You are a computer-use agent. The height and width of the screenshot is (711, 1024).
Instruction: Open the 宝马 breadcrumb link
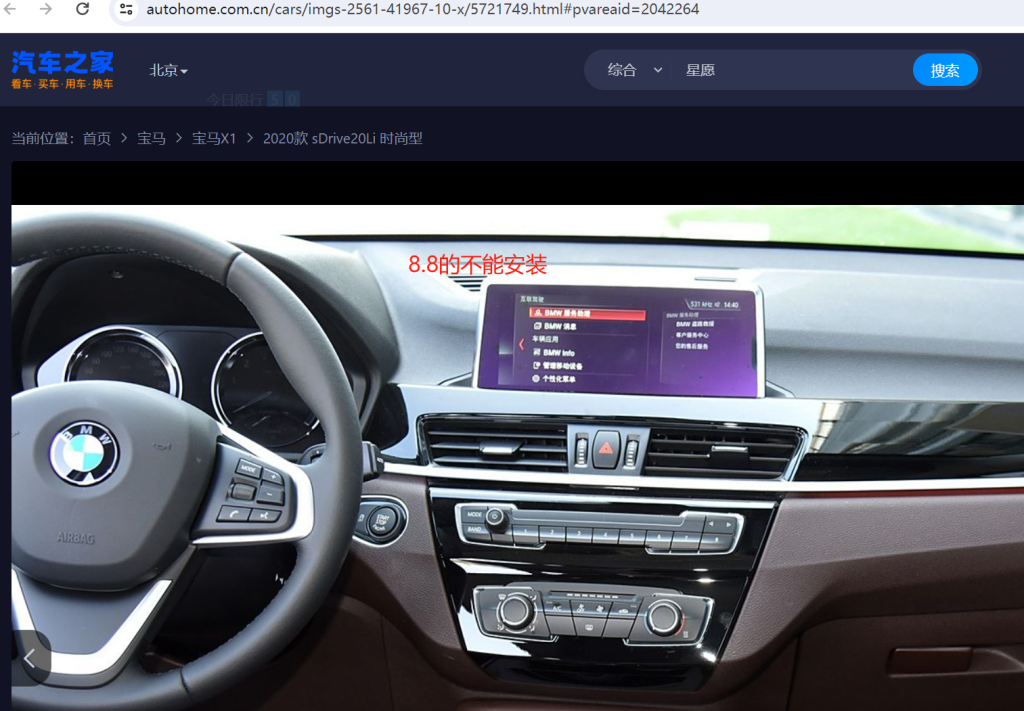[151, 138]
